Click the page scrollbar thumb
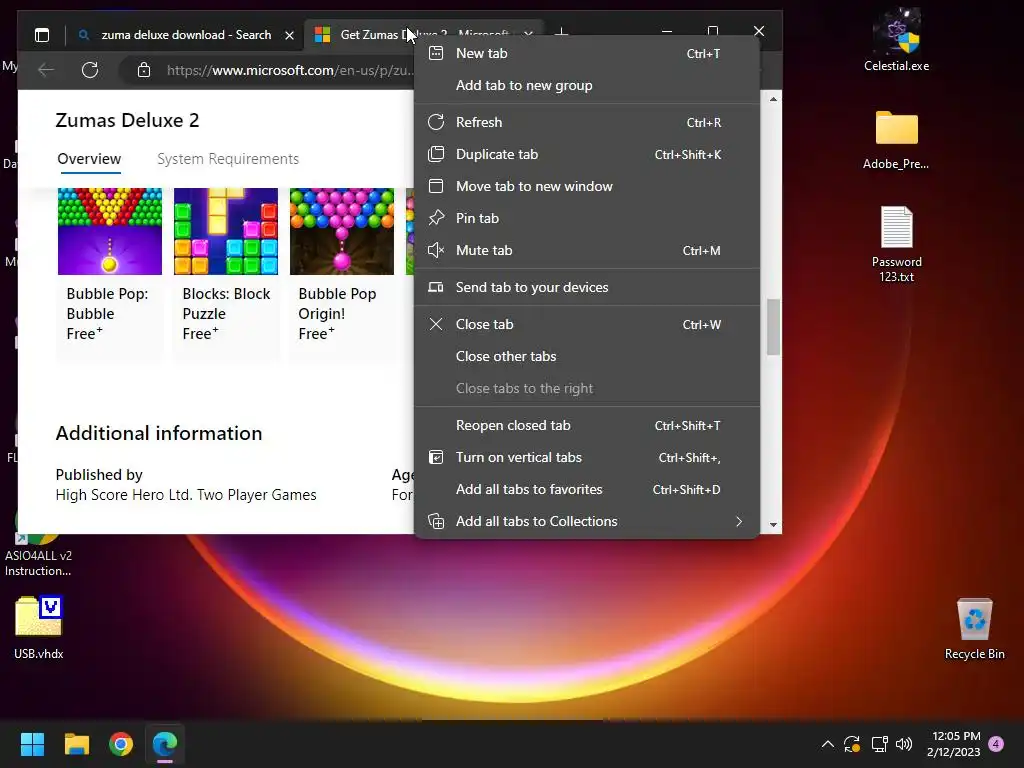Image resolution: width=1024 pixels, height=768 pixels. tap(773, 327)
